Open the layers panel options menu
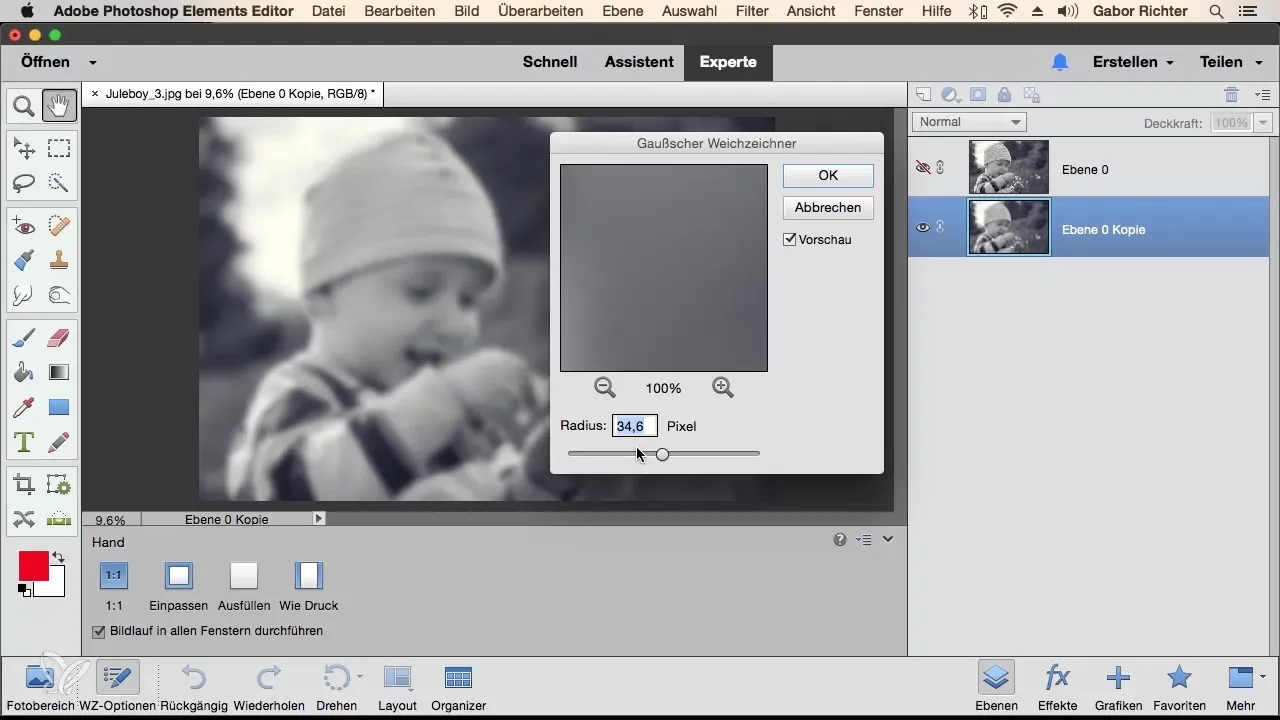Image resolution: width=1280 pixels, height=720 pixels. pyautogui.click(x=1262, y=95)
